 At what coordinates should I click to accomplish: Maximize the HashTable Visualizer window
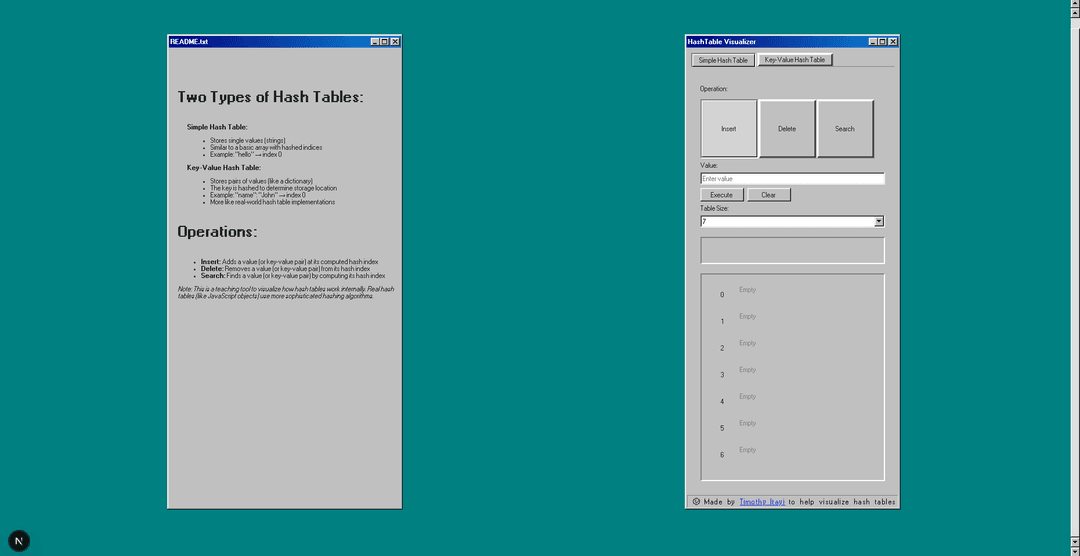882,41
